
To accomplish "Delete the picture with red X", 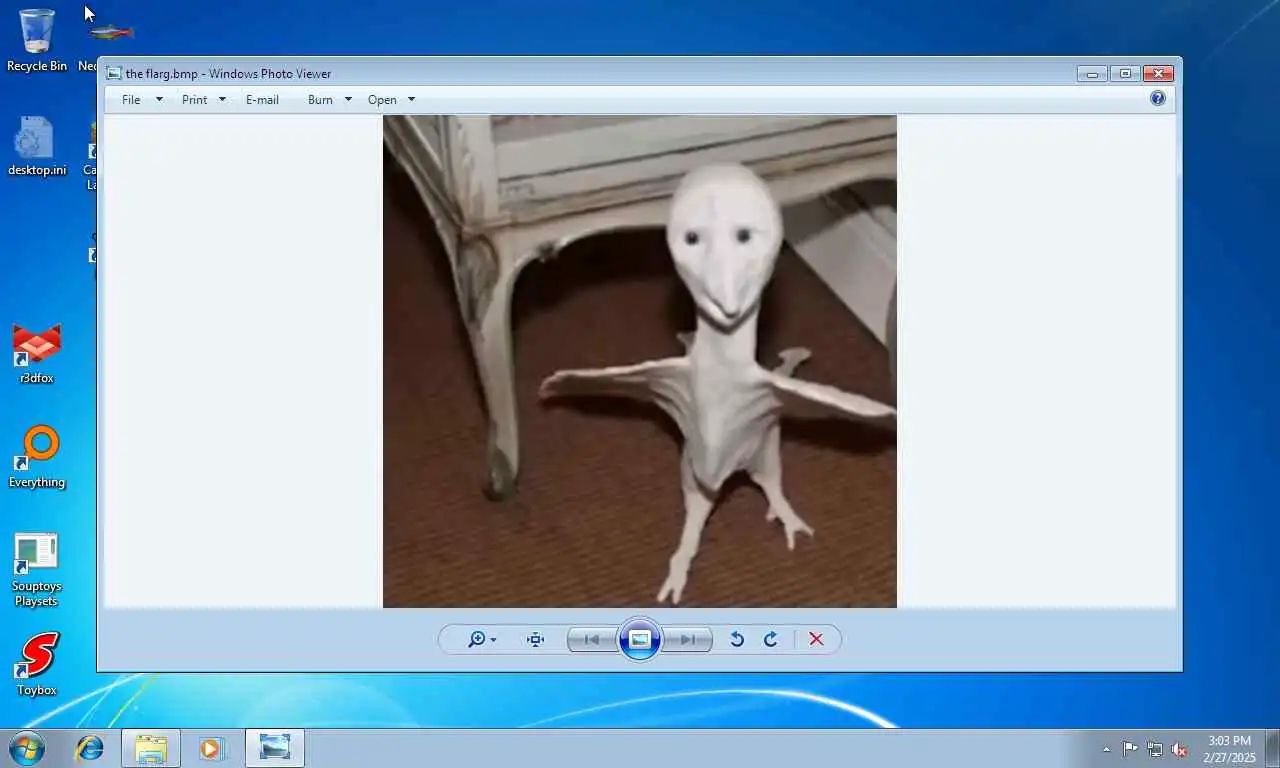I will [816, 639].
